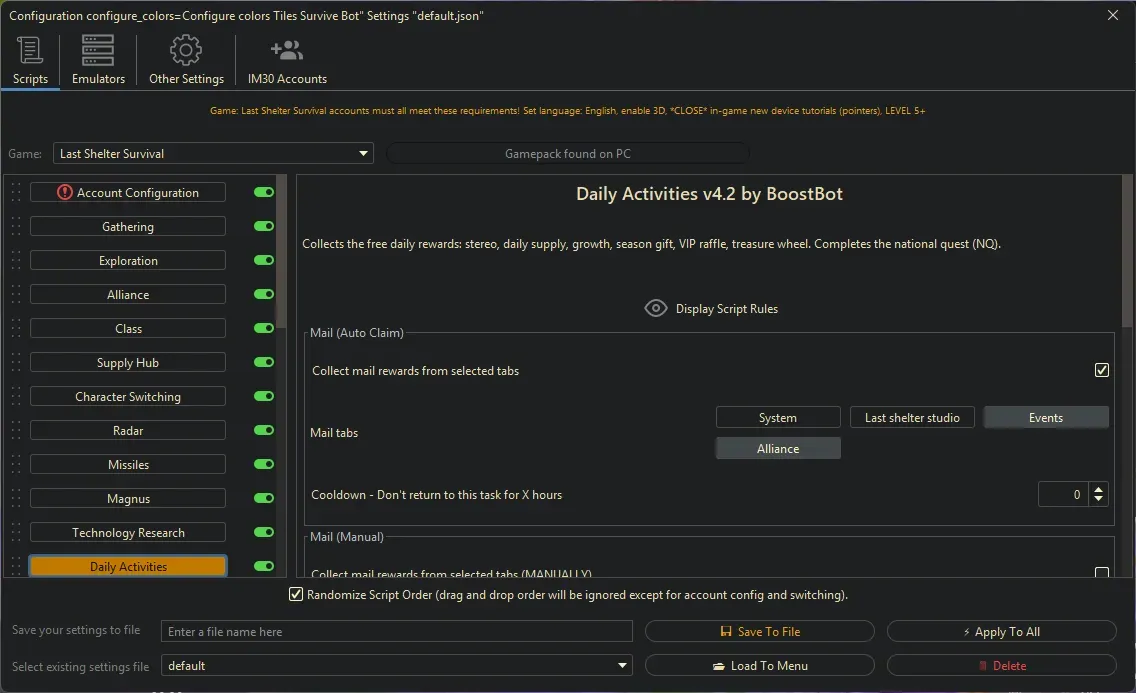Open the Technology Research script settings

click(128, 533)
